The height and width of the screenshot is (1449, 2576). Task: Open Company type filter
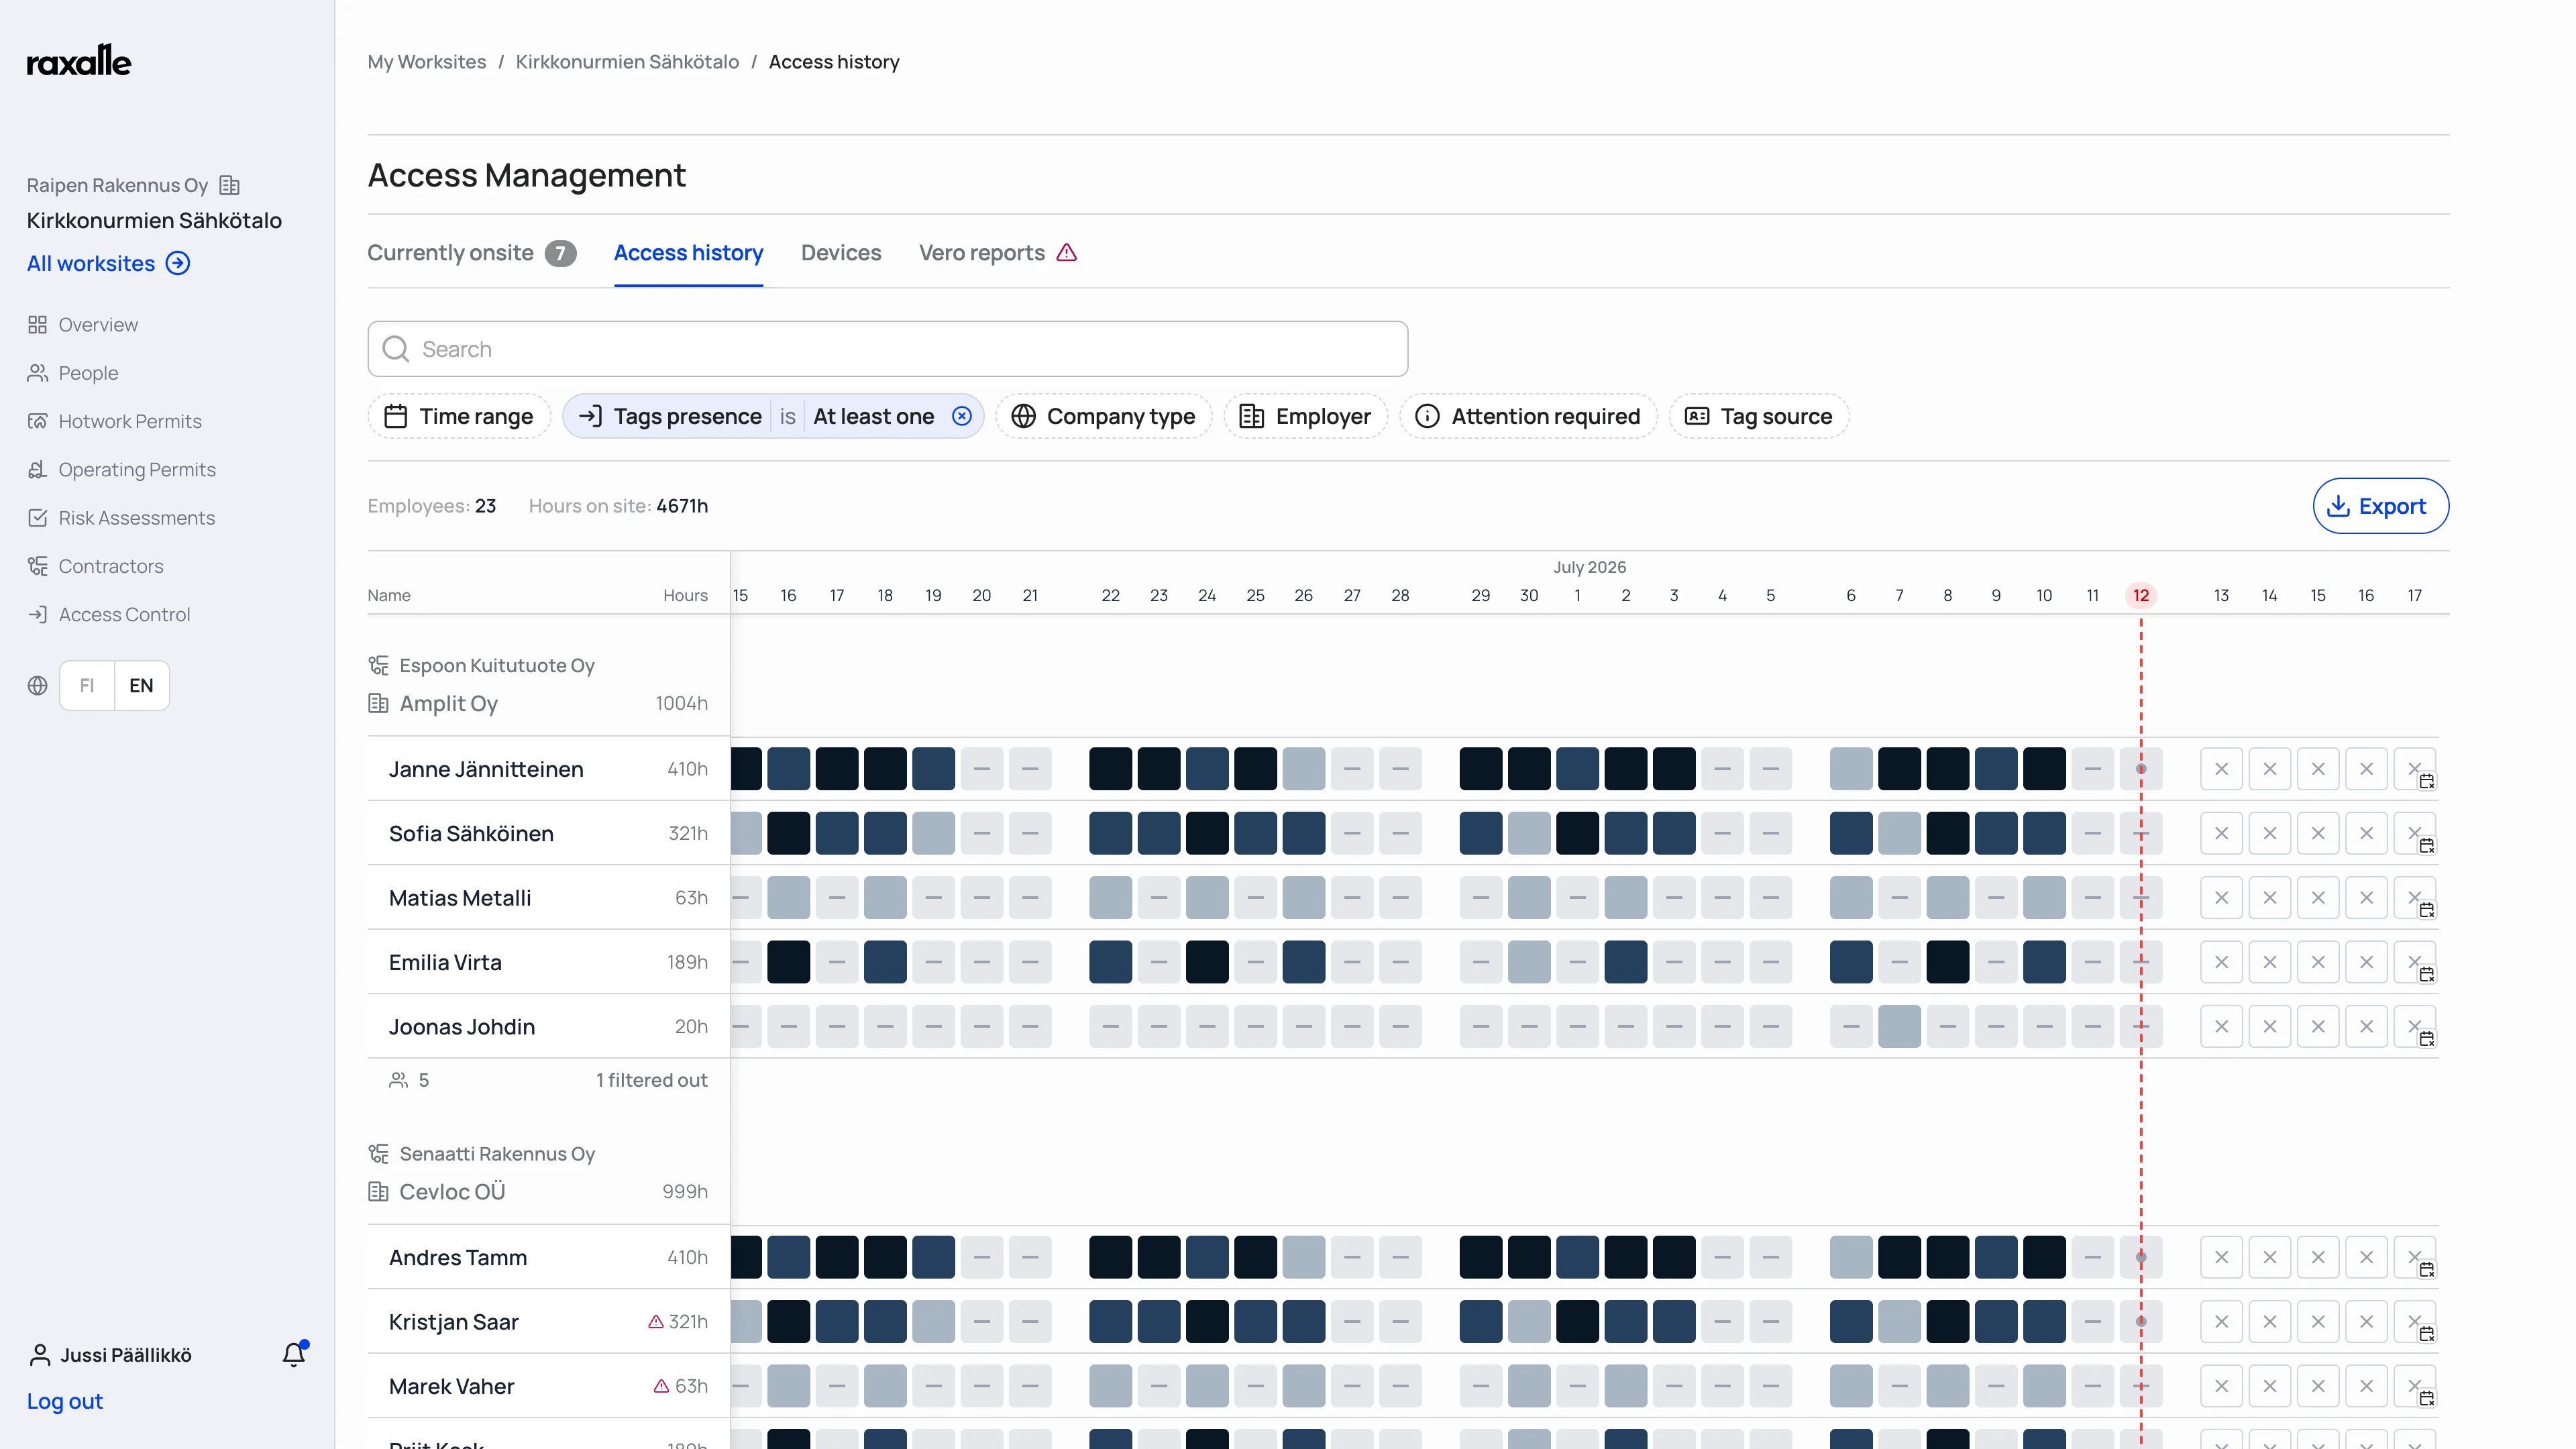(1104, 416)
